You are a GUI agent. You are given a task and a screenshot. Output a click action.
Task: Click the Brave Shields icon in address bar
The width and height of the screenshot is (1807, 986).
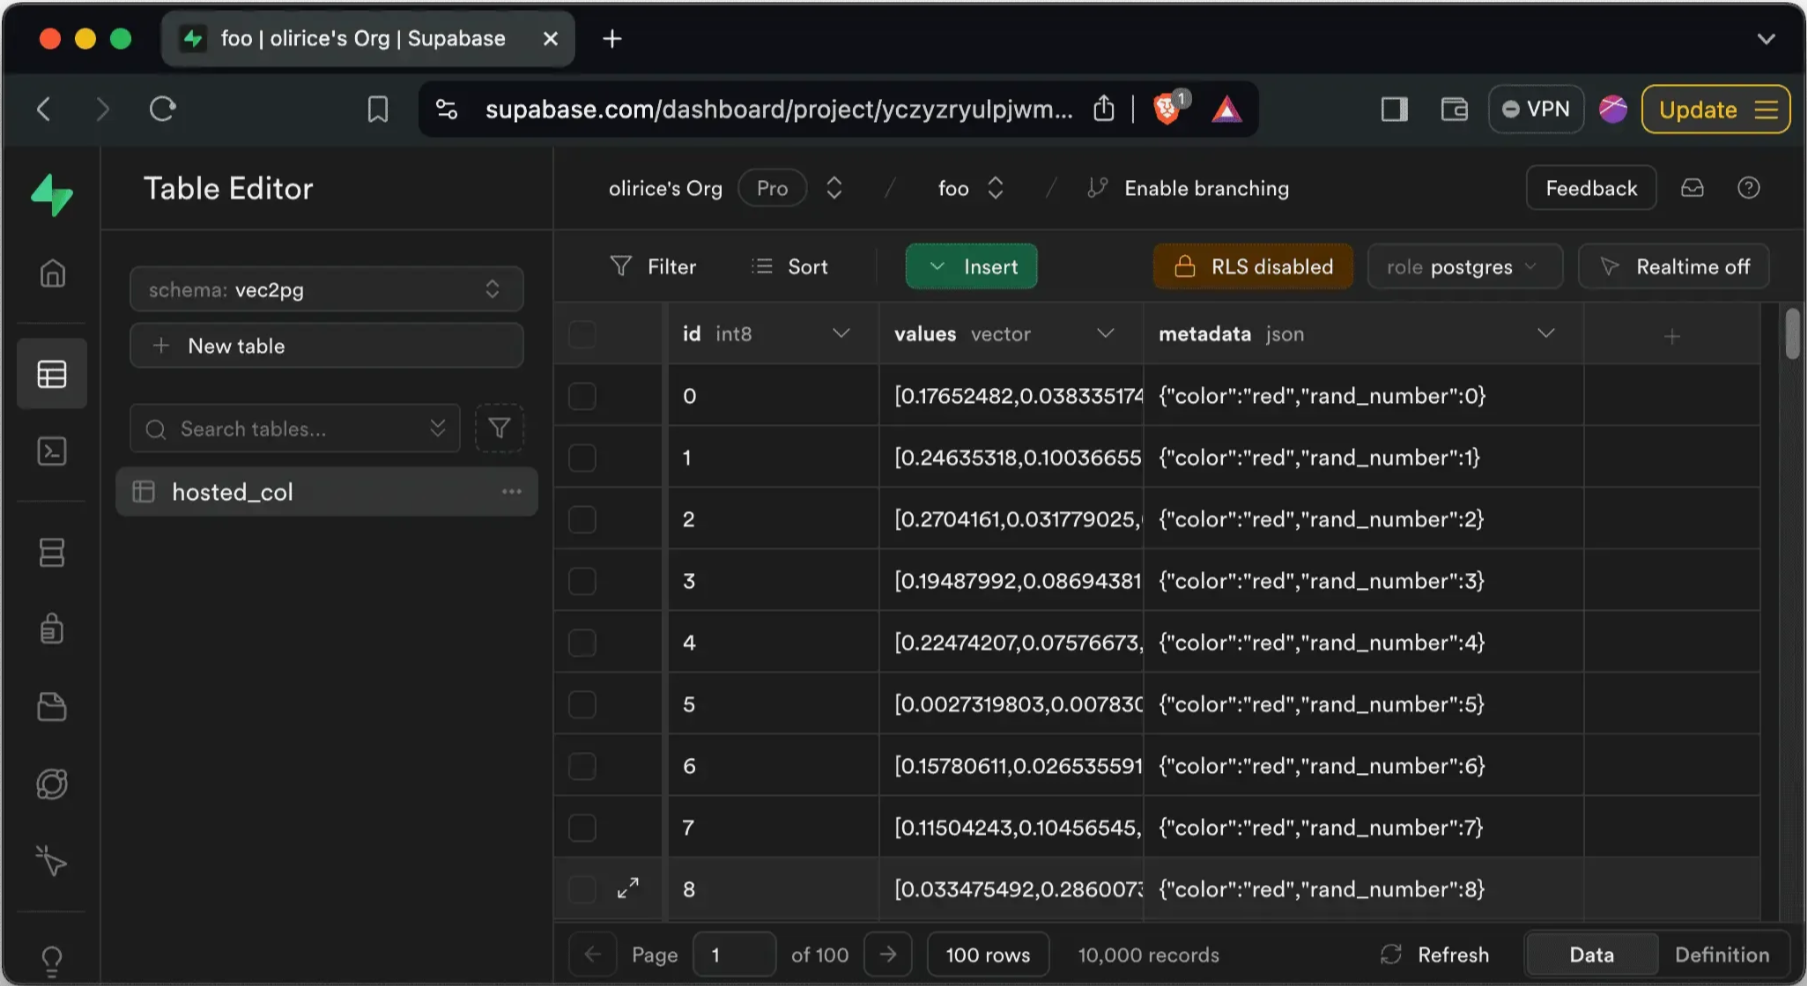pos(1167,108)
